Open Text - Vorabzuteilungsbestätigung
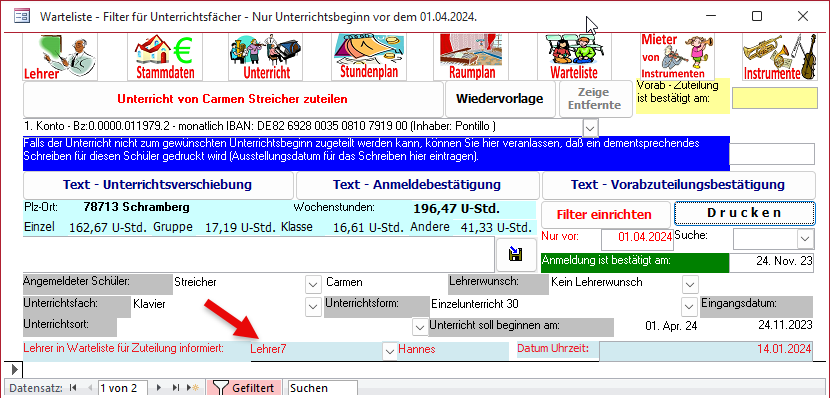830x398 pixels. pos(678,185)
